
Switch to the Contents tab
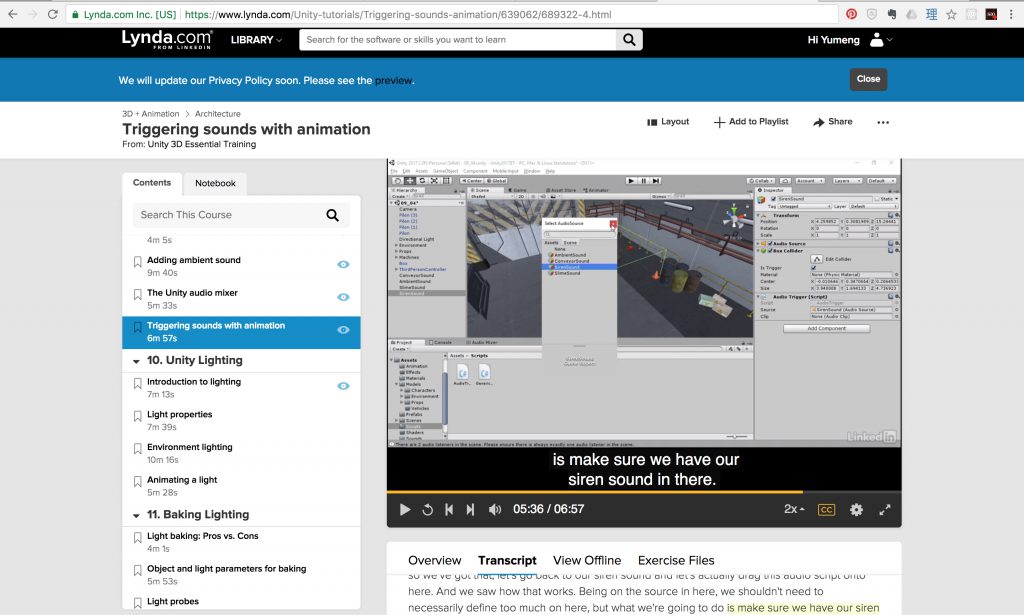tap(152, 183)
